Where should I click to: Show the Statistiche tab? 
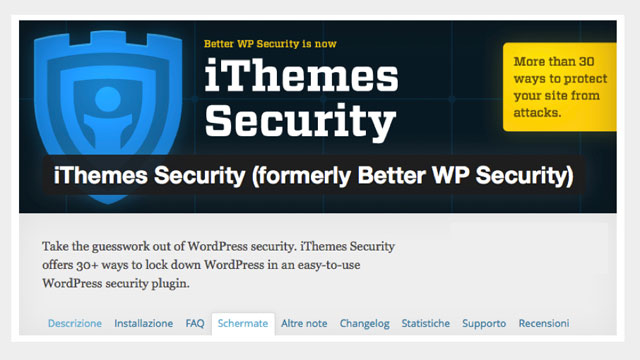point(426,324)
